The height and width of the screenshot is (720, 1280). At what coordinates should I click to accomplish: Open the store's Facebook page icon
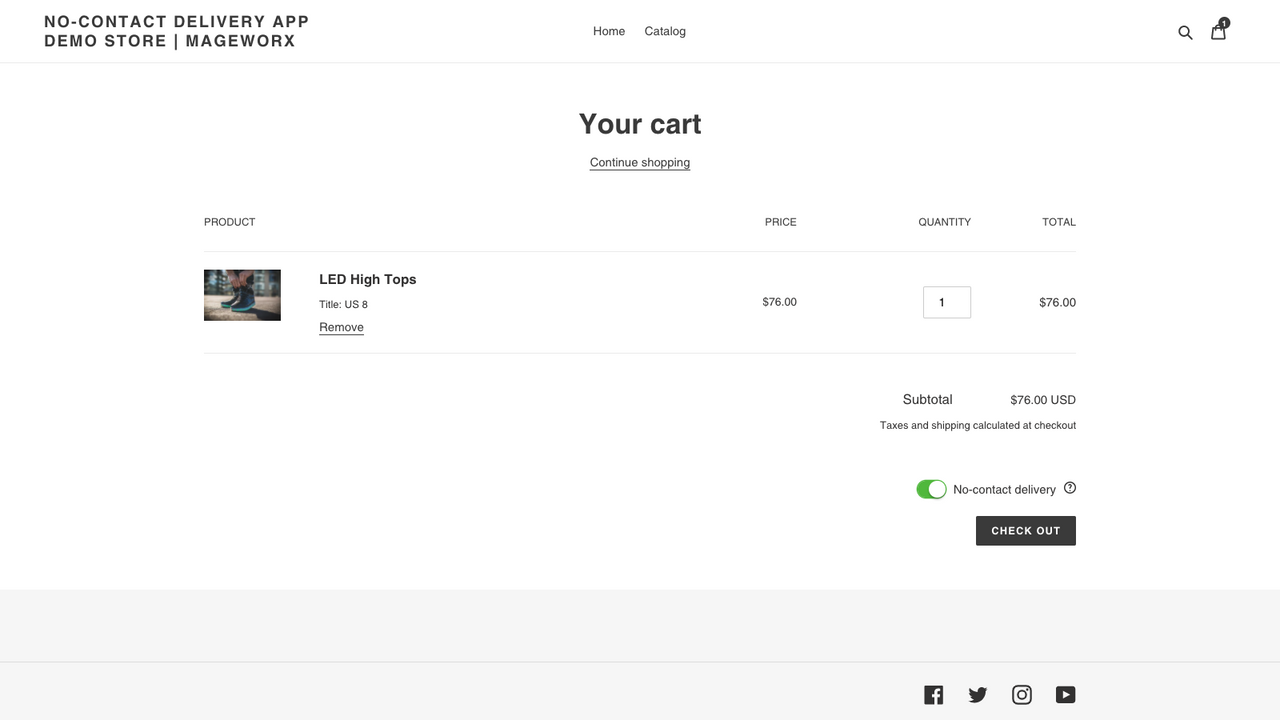coord(933,694)
